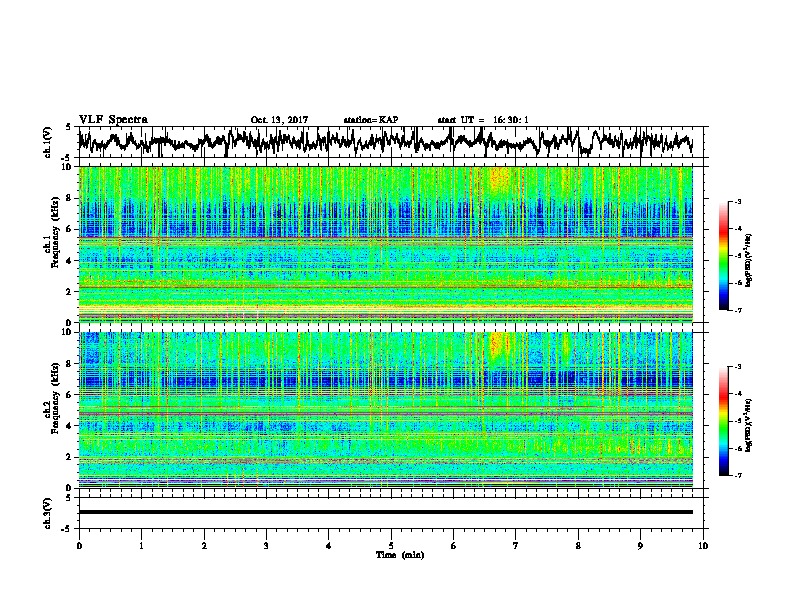792x612 pixels.
Task: Click the "Time (min)" axis label
Action: 400,555
